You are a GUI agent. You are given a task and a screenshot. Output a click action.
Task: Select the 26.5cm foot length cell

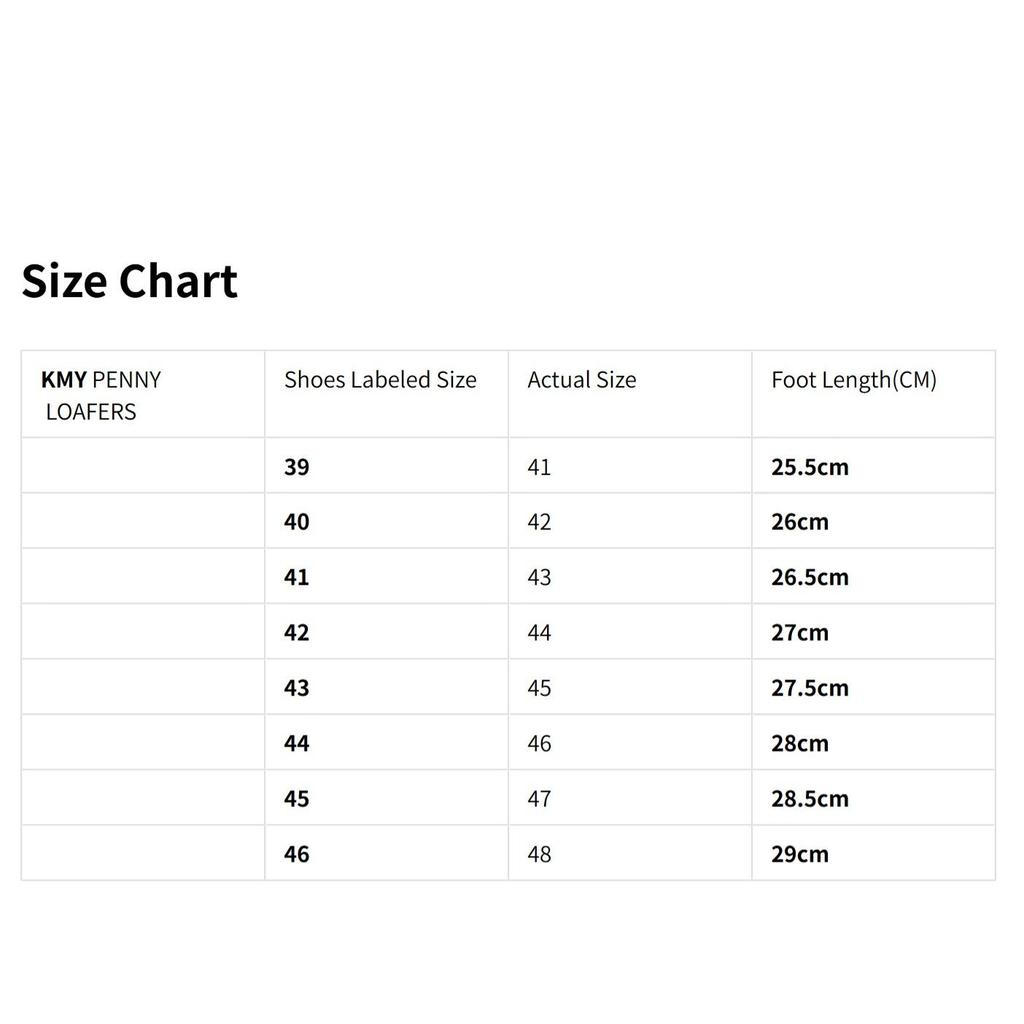[810, 578]
